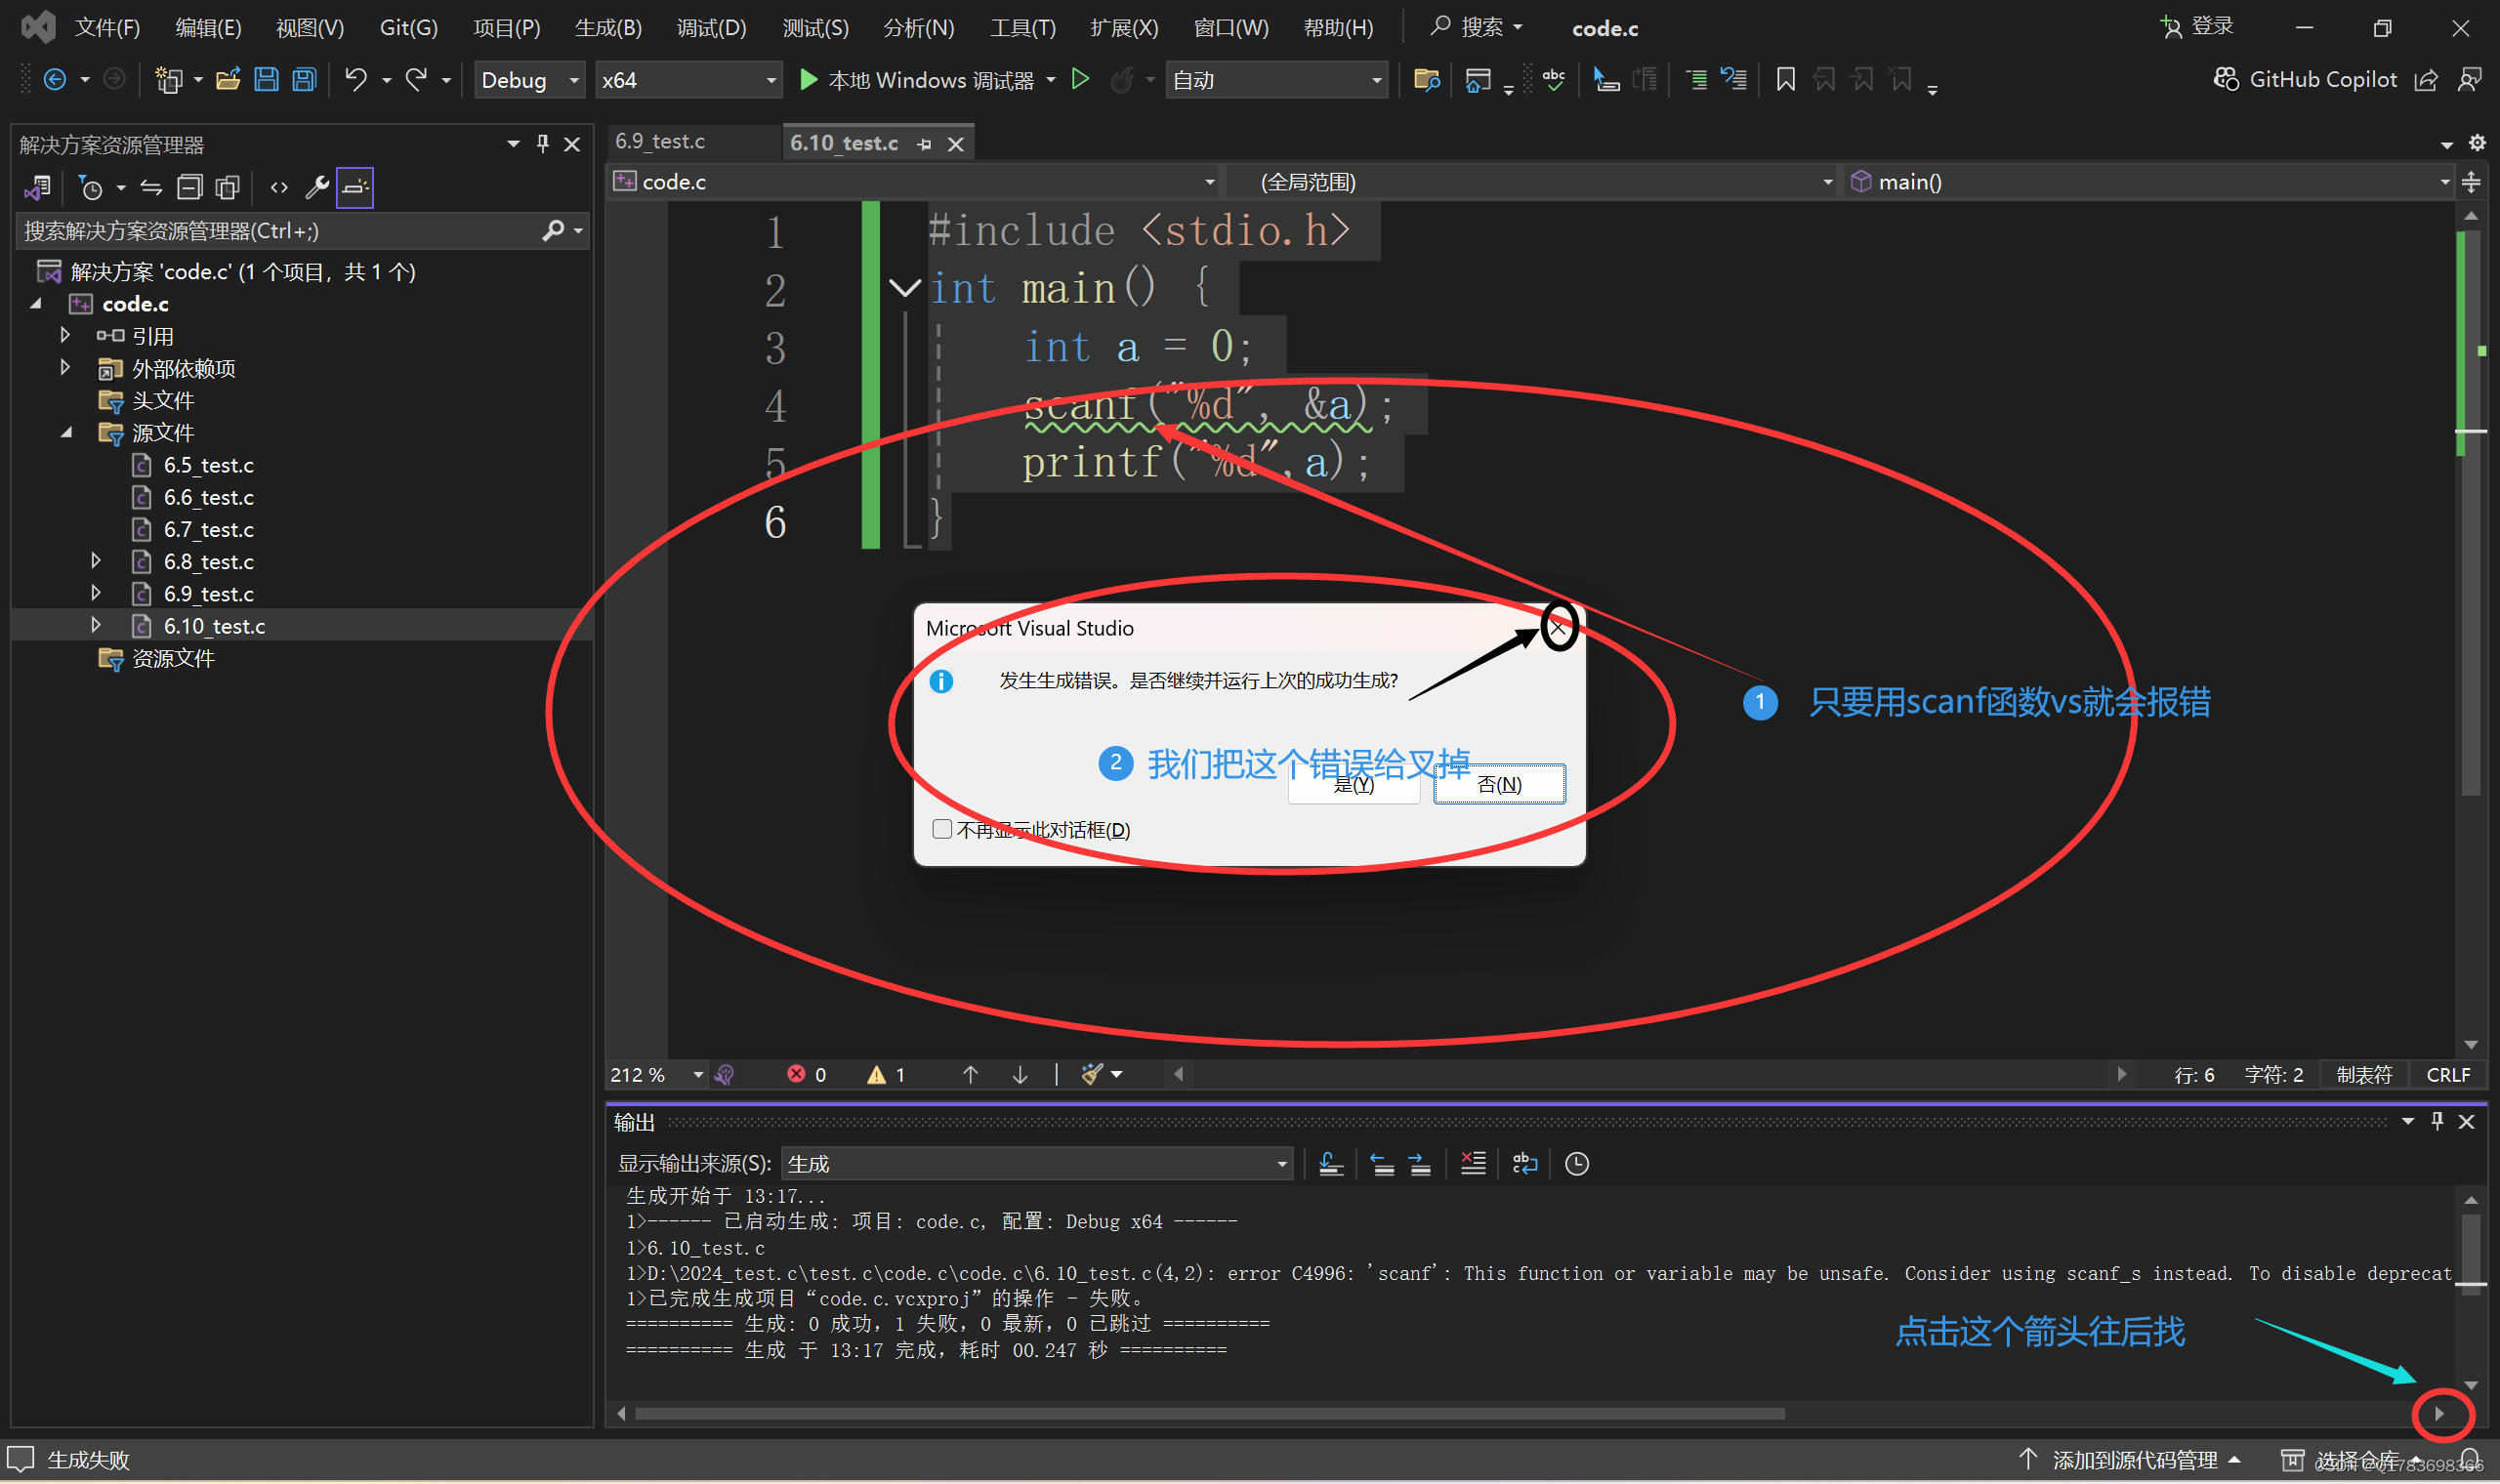Open the Git(G) menu
Image resolution: width=2500 pixels, height=1484 pixels.
point(408,28)
